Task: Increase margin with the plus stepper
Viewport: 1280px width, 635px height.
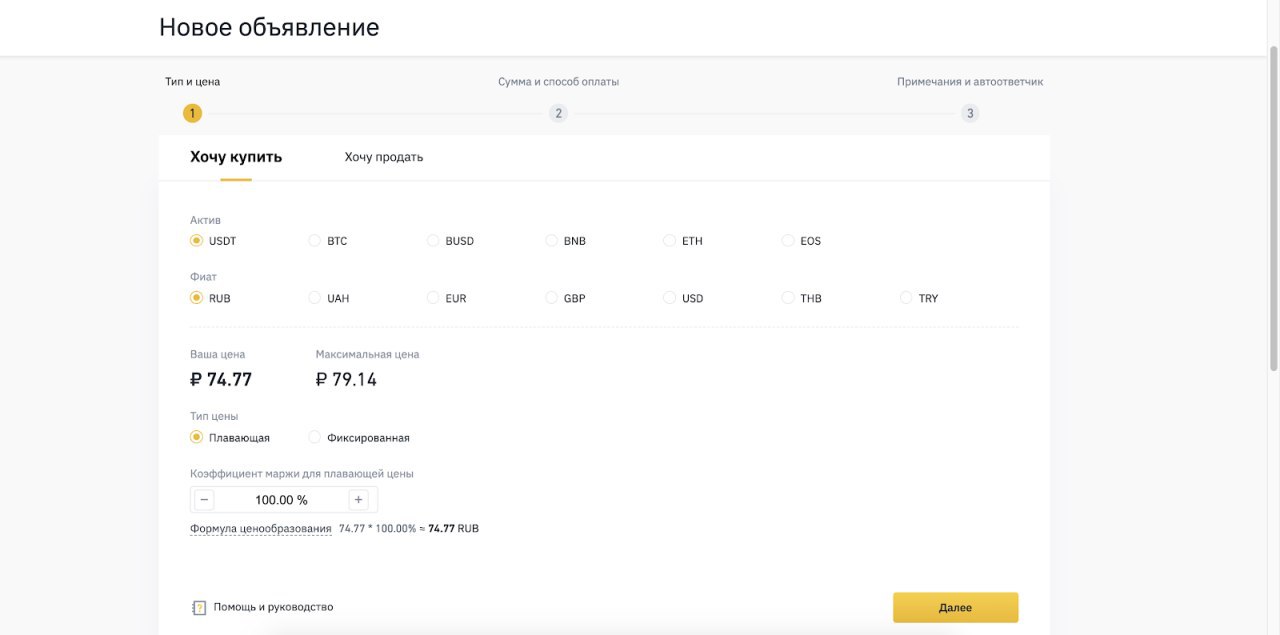Action: 358,499
